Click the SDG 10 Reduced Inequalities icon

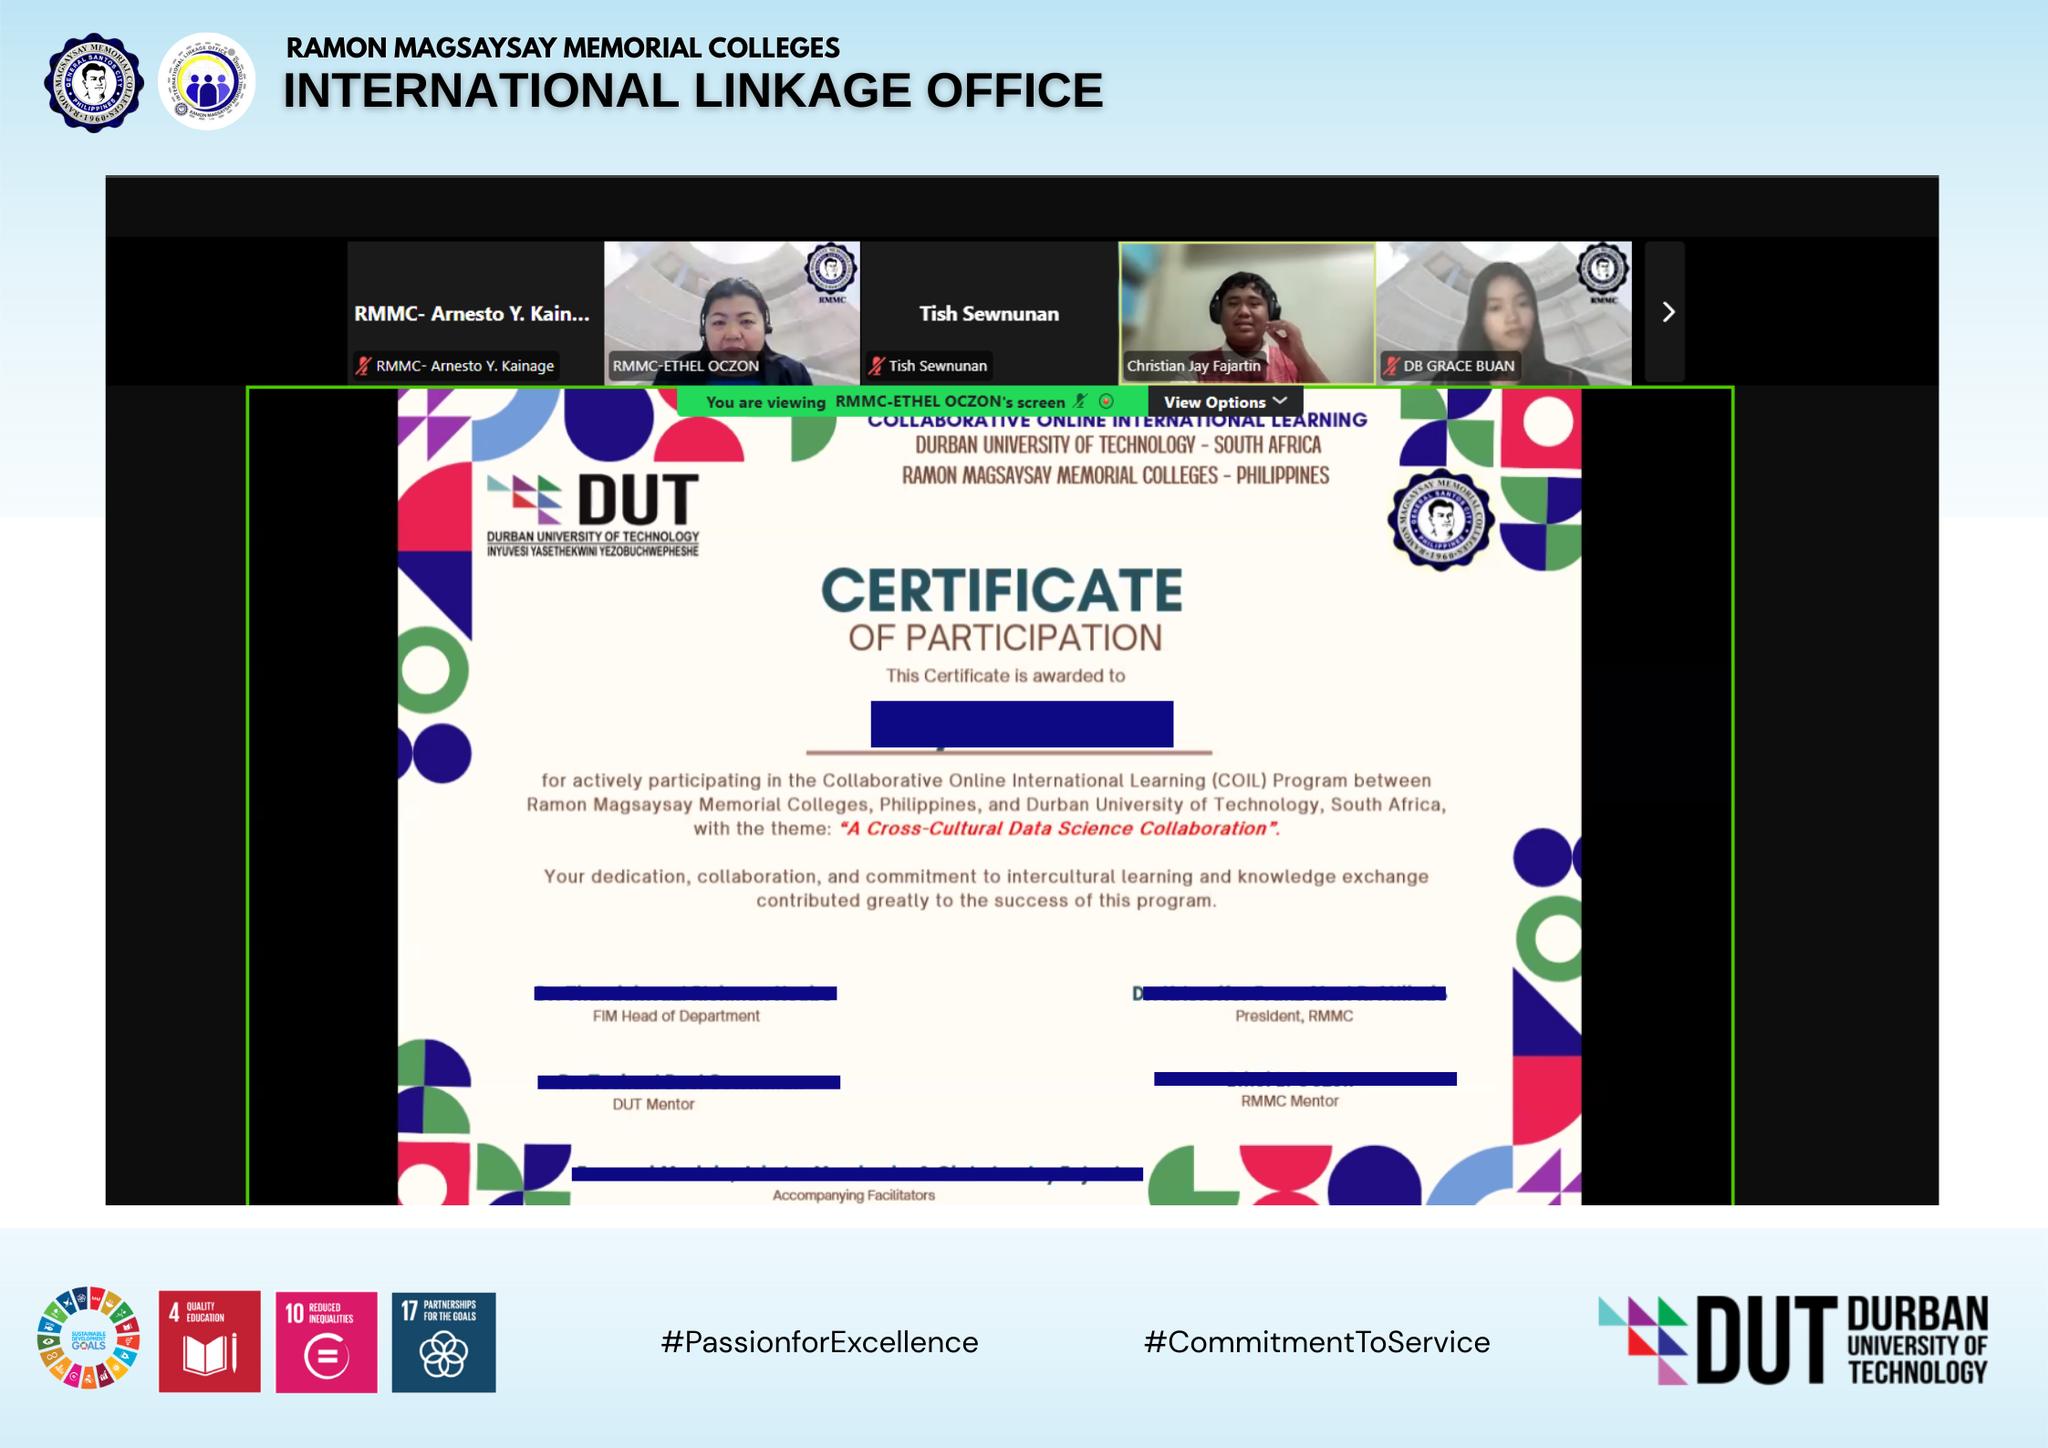326,1342
